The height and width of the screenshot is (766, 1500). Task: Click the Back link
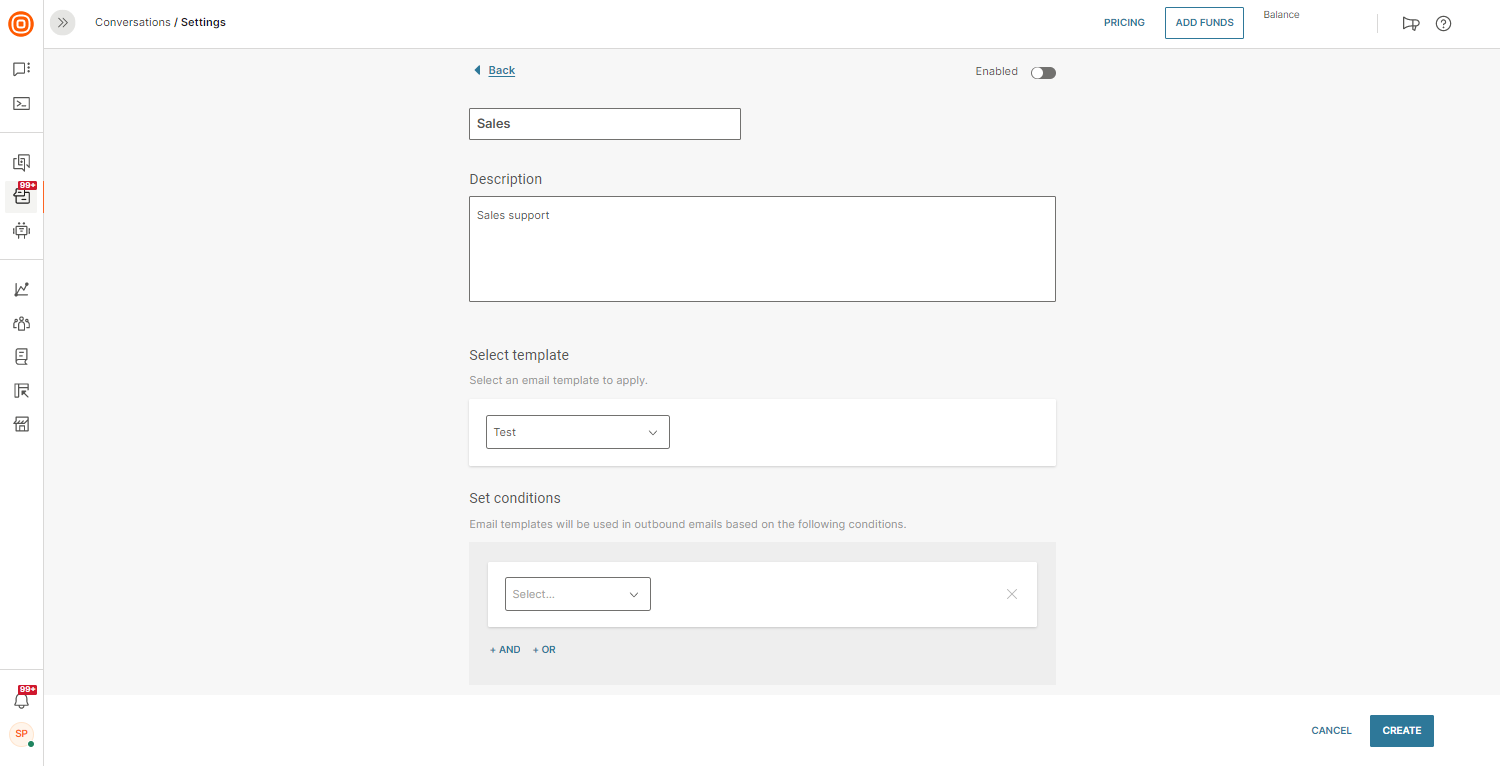(x=501, y=70)
